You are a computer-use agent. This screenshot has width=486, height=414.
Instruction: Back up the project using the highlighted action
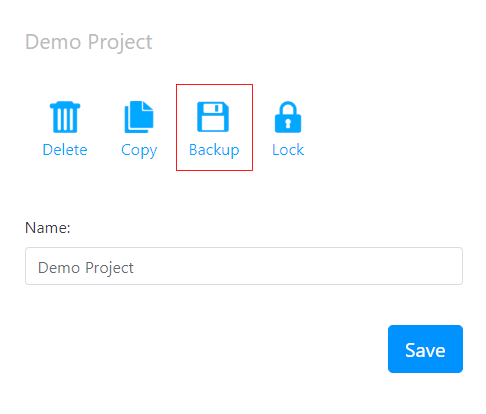214,127
